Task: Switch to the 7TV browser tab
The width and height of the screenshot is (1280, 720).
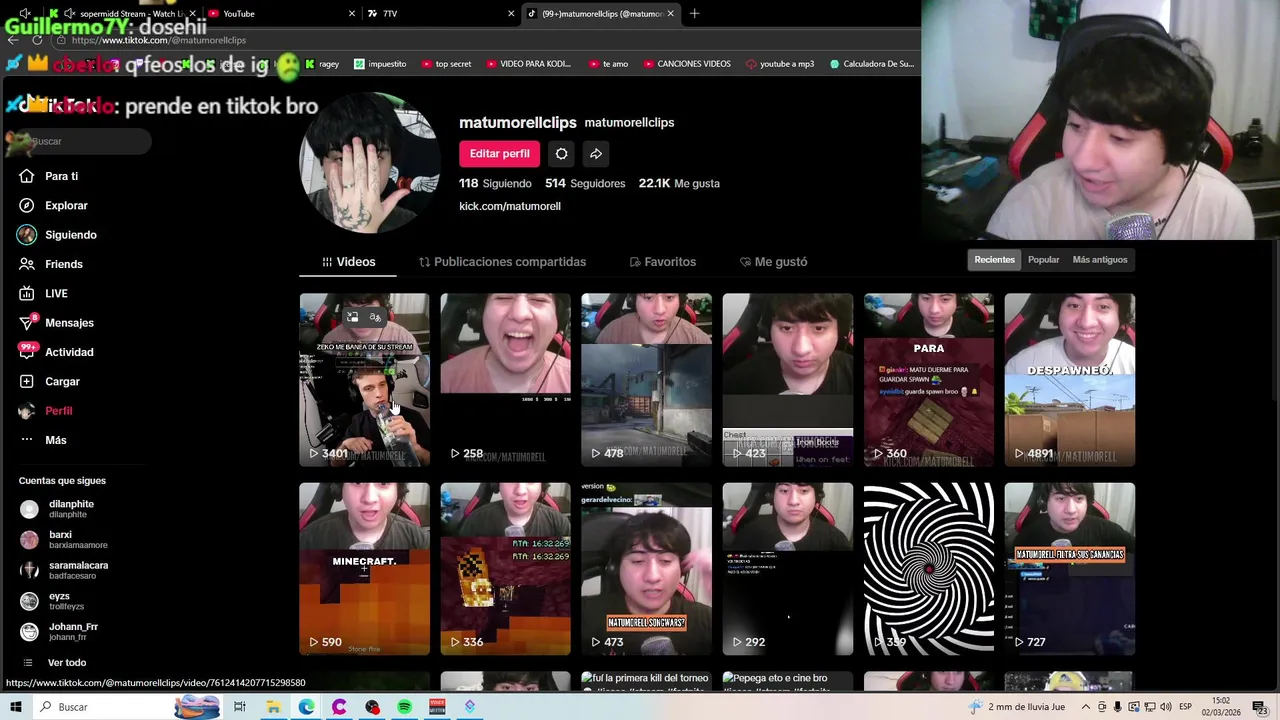Action: (441, 13)
